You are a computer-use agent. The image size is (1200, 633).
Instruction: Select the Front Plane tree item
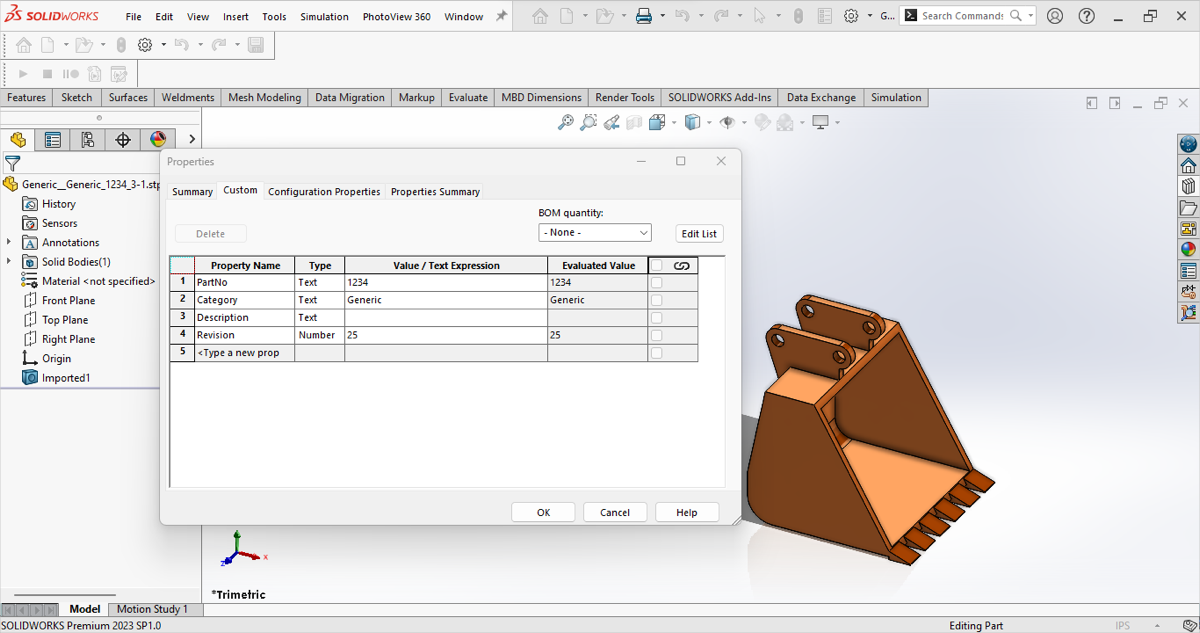[x=60, y=300]
